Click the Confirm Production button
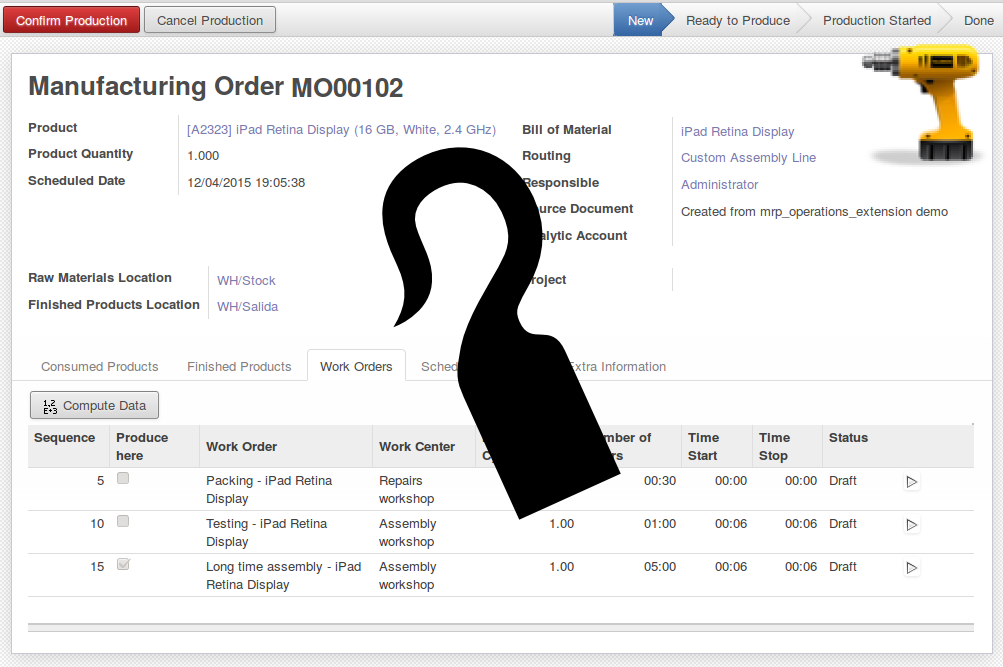Viewport: 1003px width, 667px height. (x=70, y=19)
